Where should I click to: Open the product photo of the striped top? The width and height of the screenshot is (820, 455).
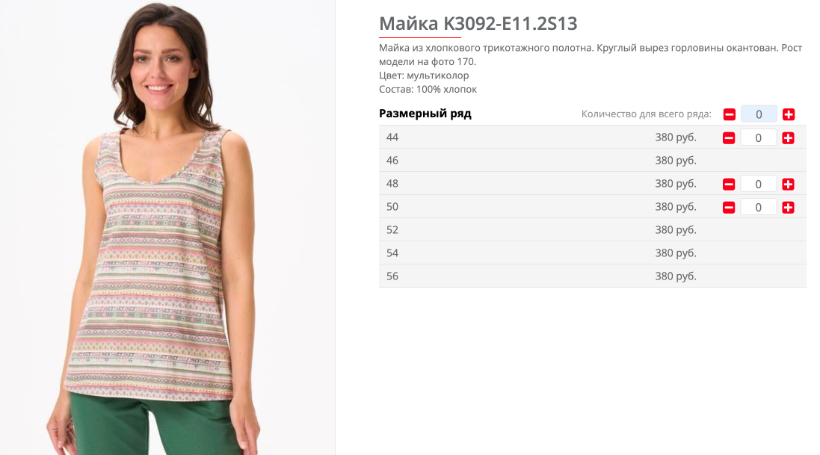point(167,228)
